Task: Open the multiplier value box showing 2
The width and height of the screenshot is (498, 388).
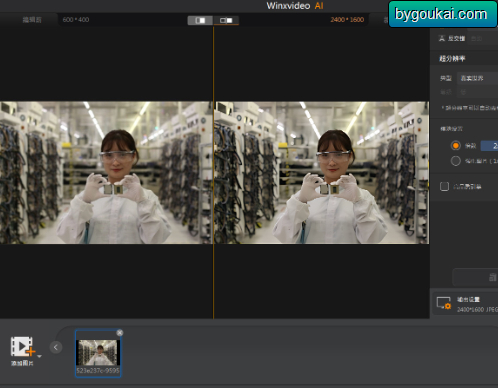Action: click(489, 146)
